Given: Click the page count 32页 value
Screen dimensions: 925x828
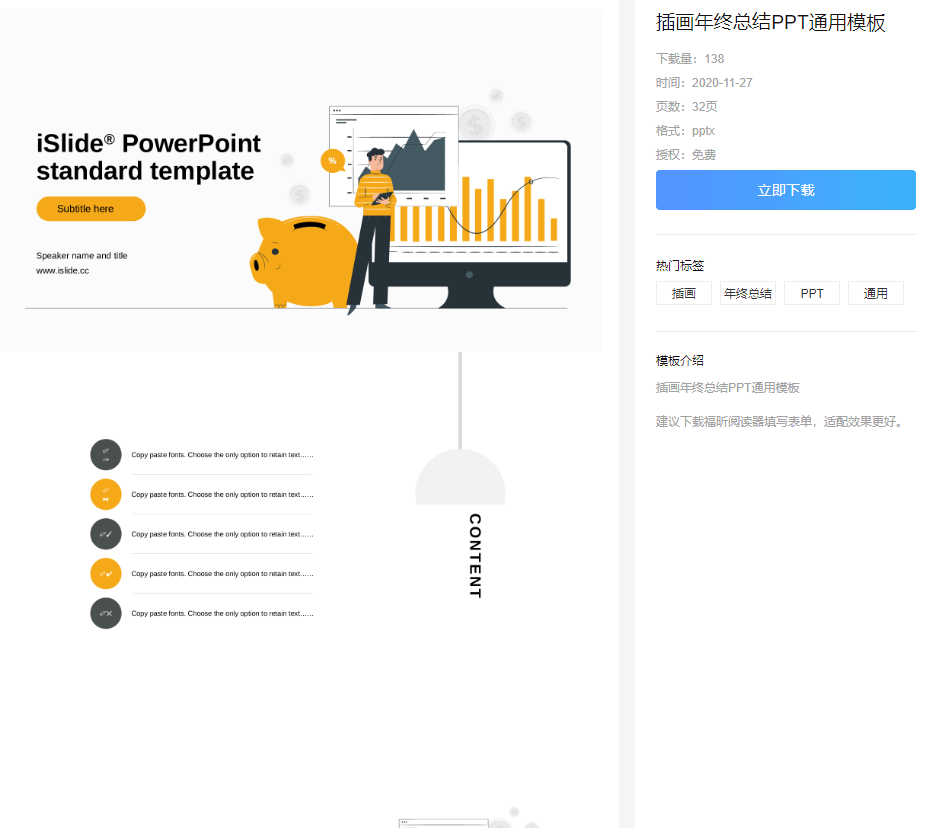Looking at the screenshot, I should 706,106.
